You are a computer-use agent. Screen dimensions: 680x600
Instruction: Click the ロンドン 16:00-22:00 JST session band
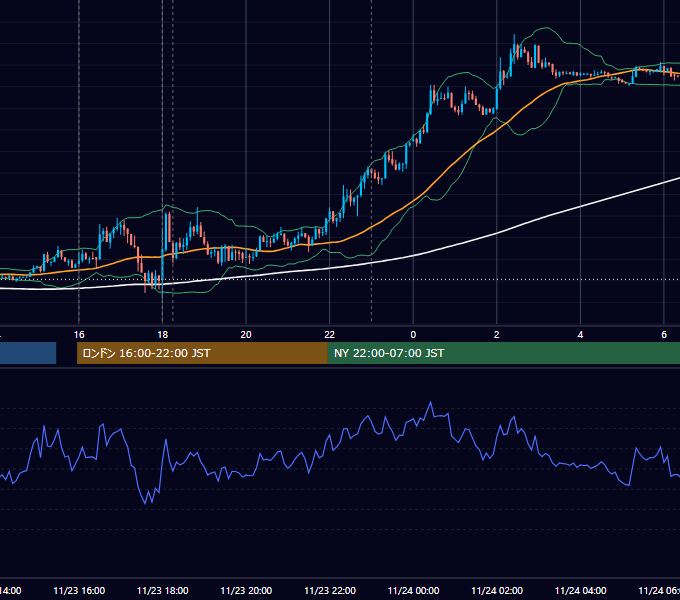click(x=202, y=353)
